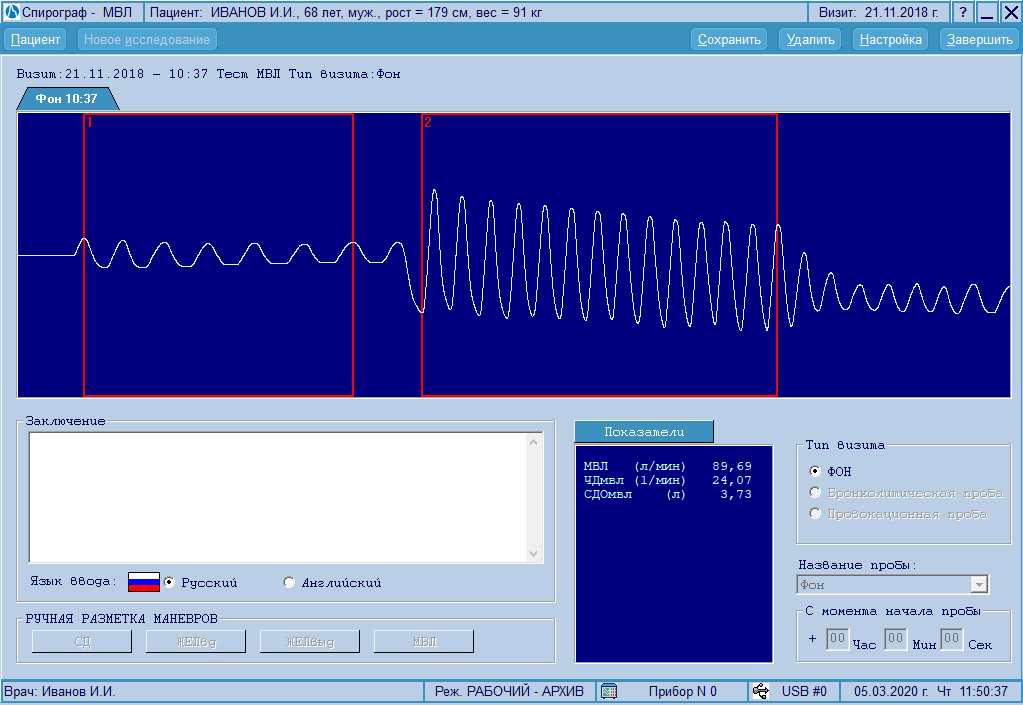Expand the Название пробы dropdown
1023x705 pixels.
click(x=979, y=585)
